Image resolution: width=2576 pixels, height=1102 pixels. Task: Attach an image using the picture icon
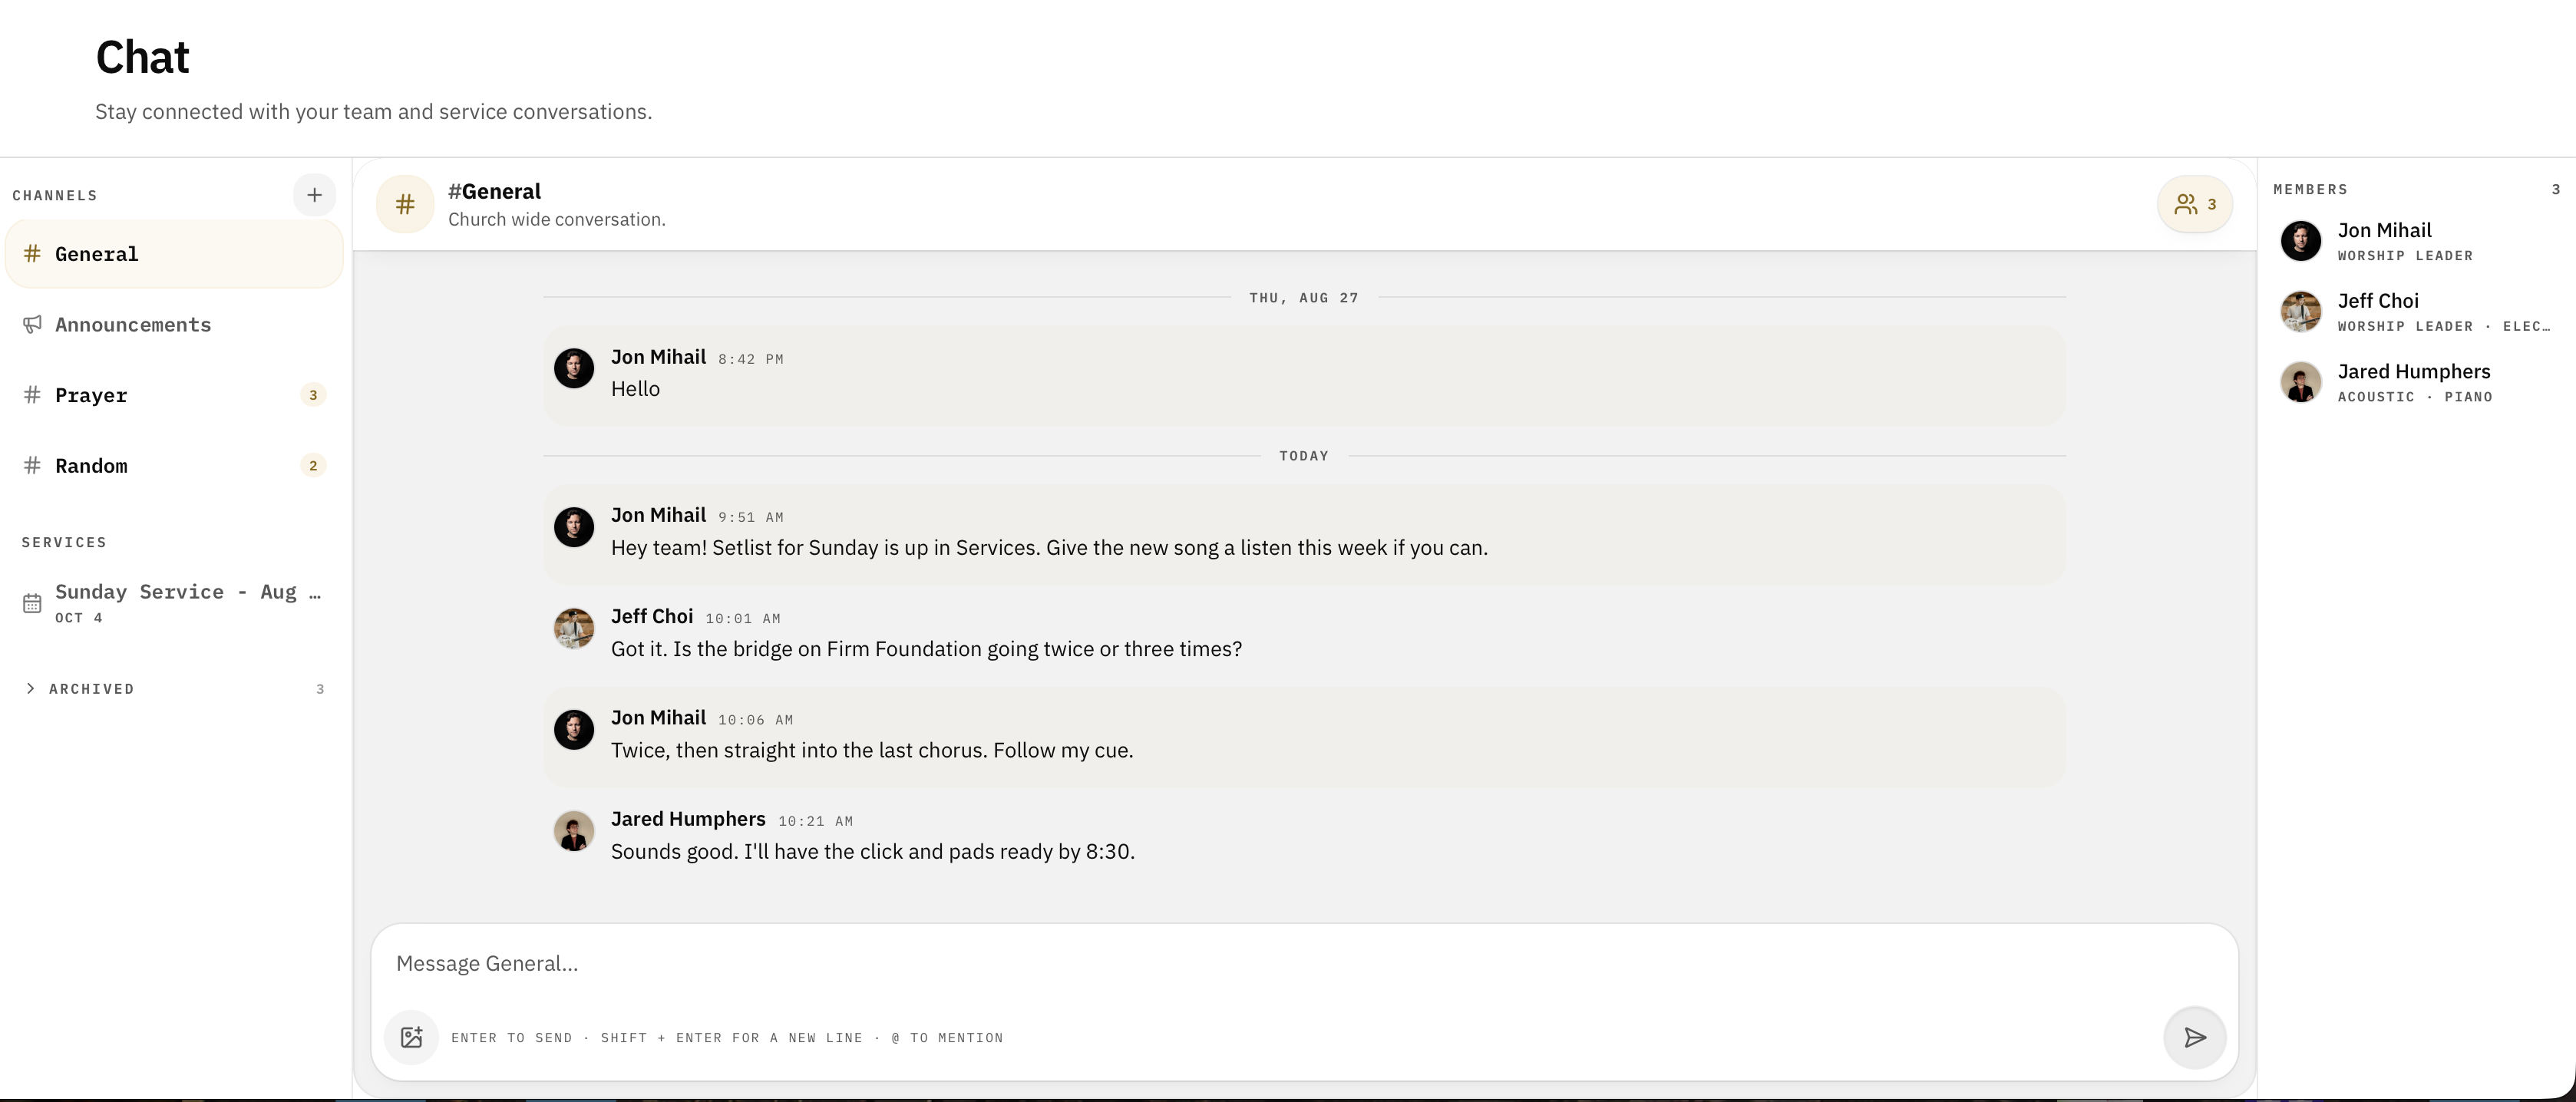(x=411, y=1037)
